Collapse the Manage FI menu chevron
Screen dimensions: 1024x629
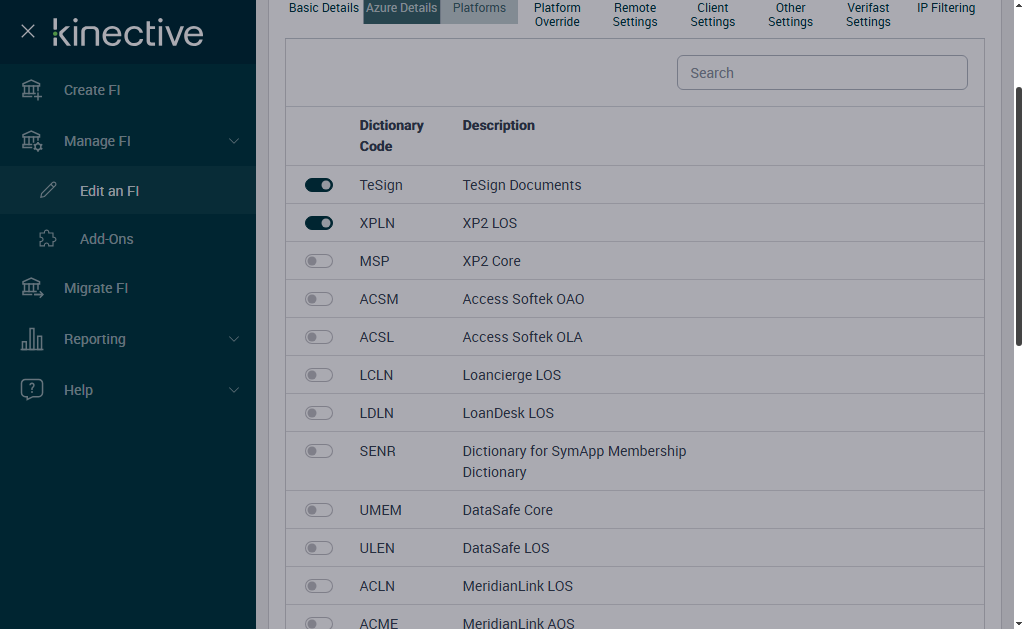(x=234, y=141)
